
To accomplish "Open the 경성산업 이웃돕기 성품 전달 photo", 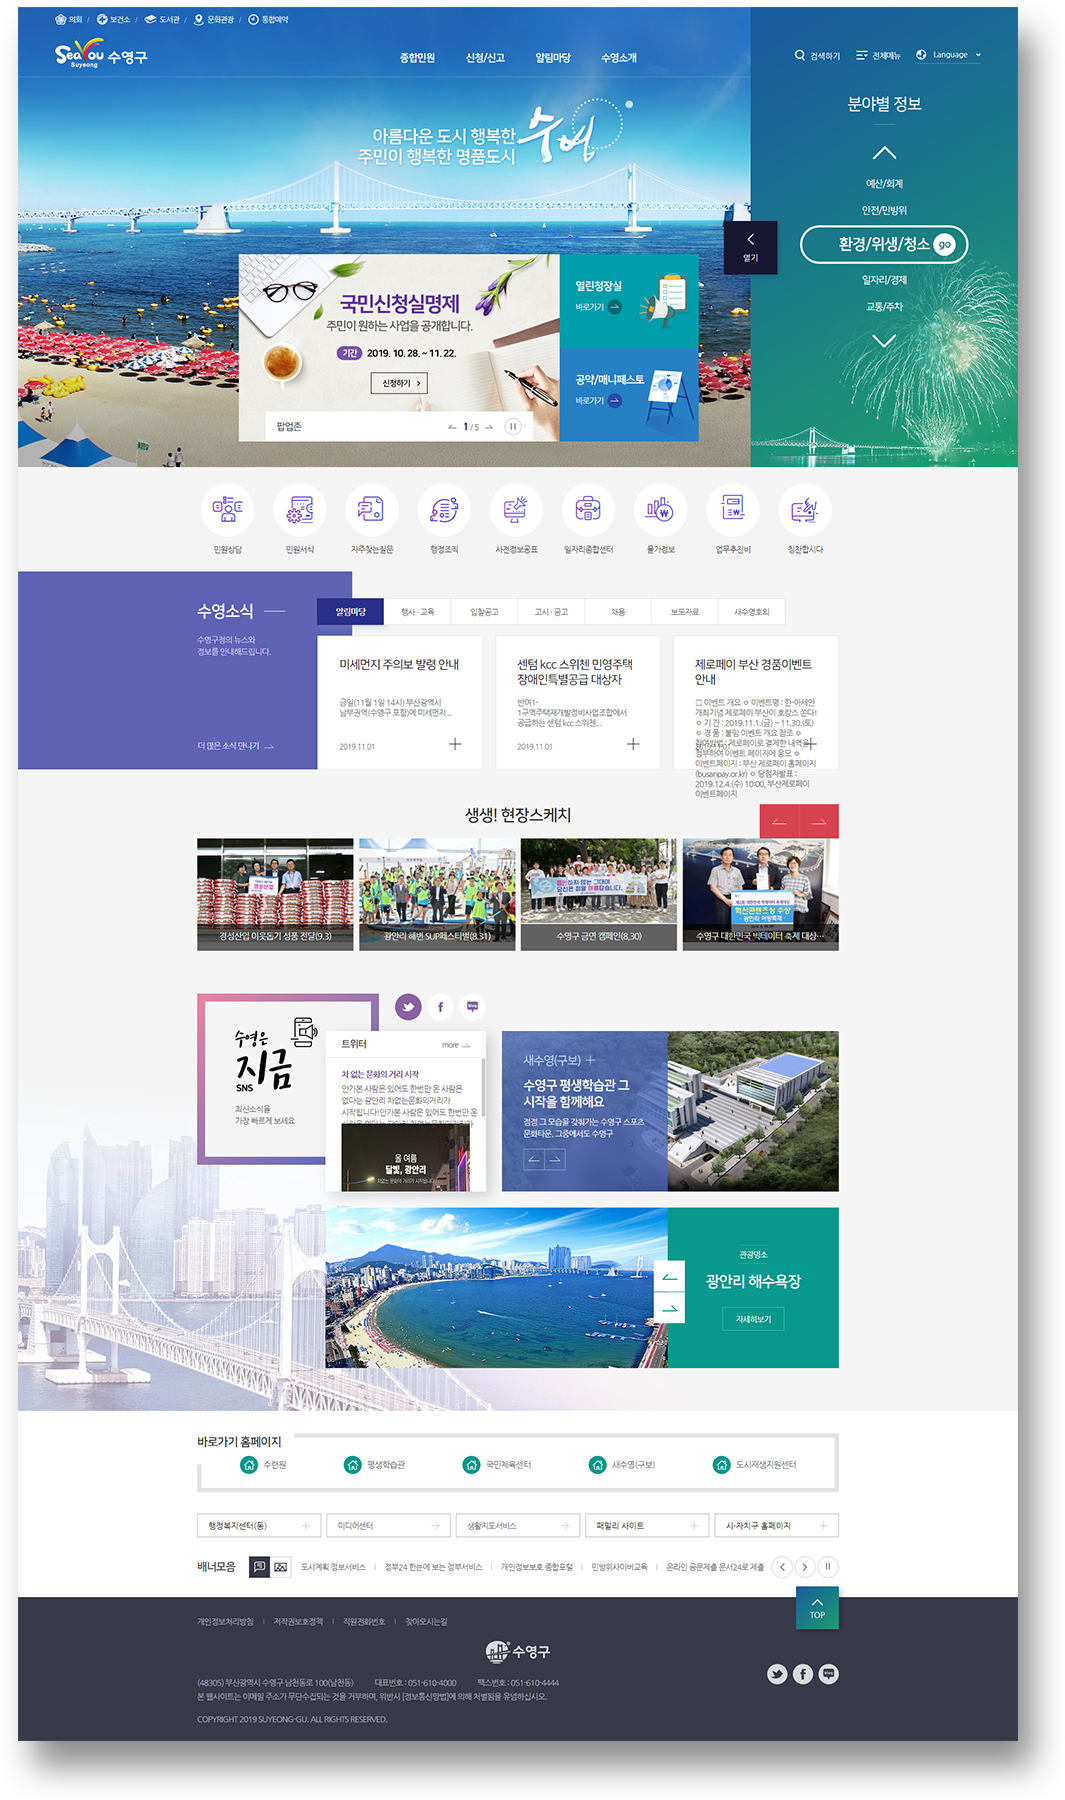I will pos(275,894).
